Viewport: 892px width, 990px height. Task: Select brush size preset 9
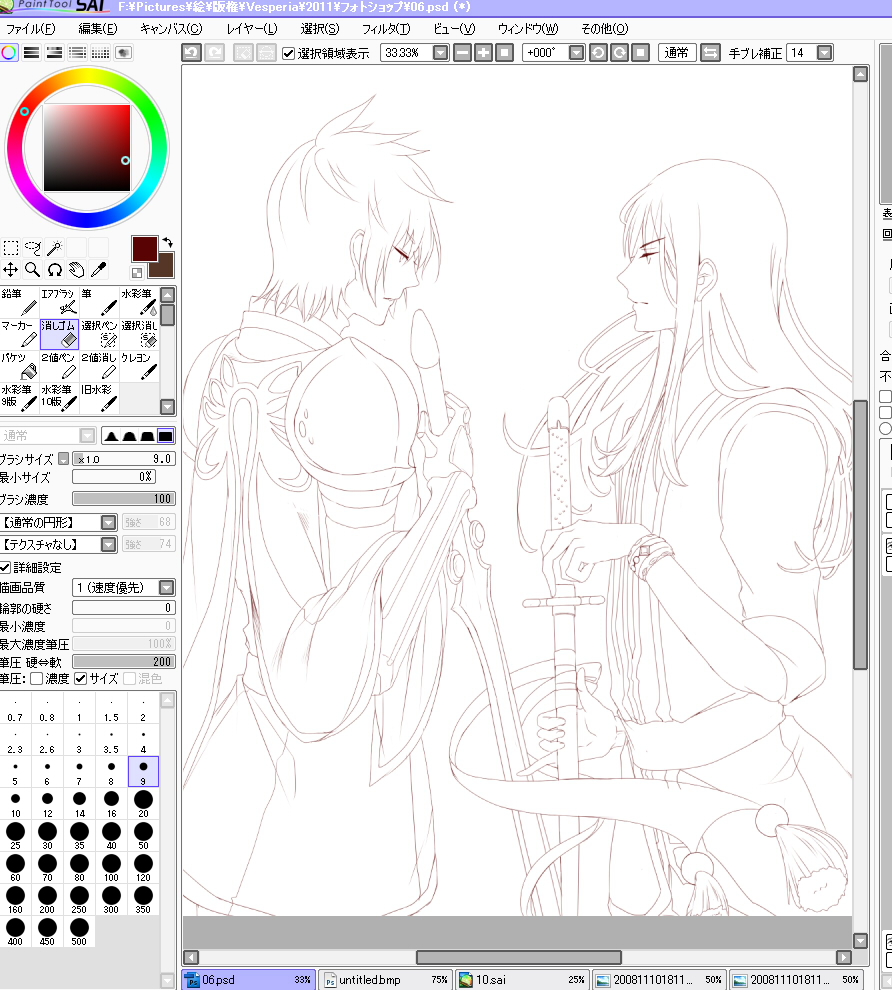[x=143, y=772]
